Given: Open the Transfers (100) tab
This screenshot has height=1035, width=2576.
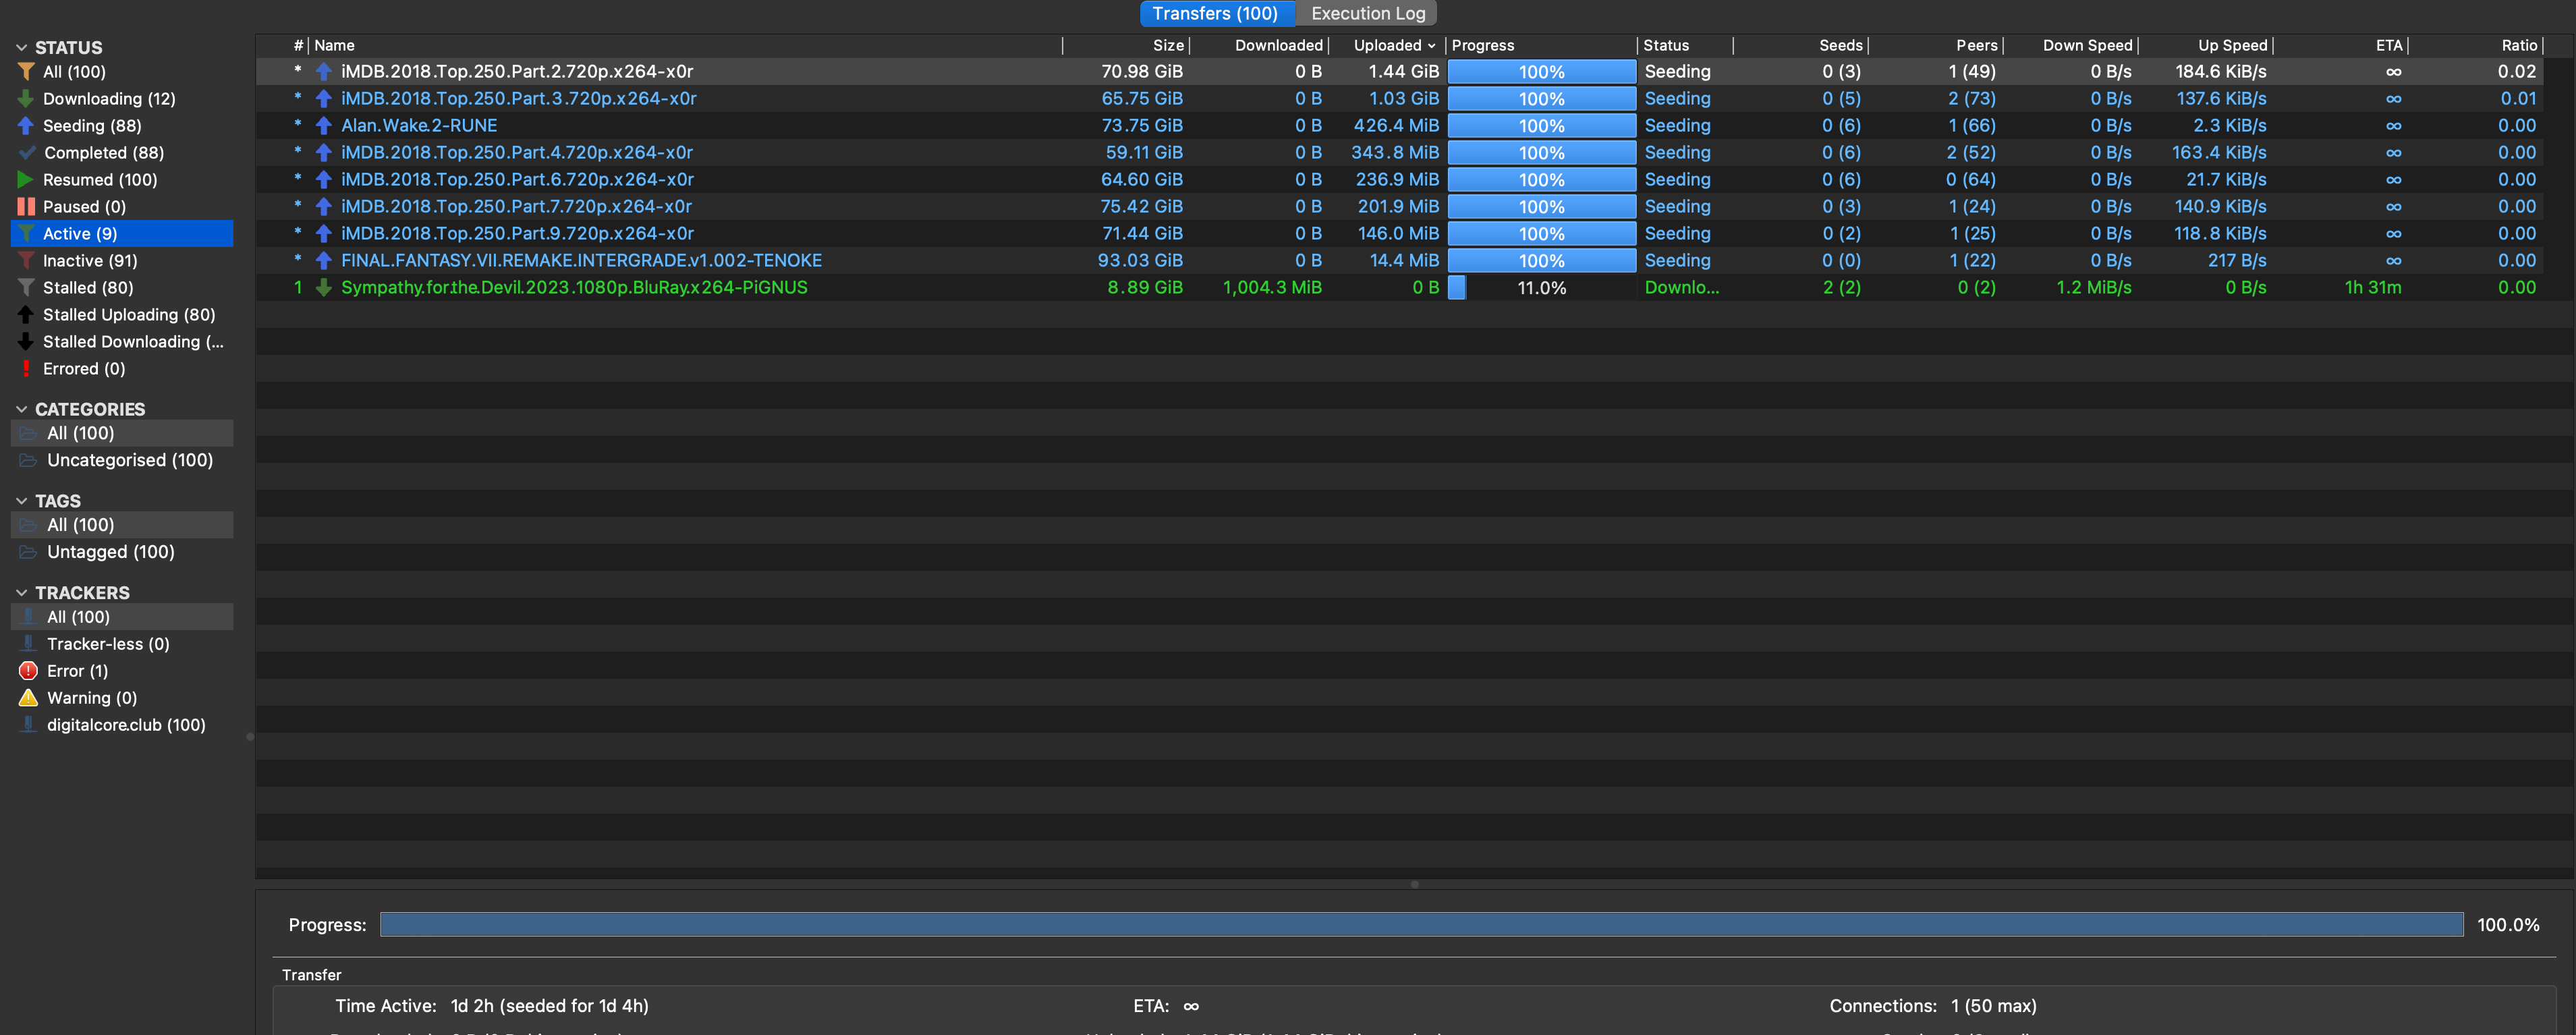Looking at the screenshot, I should [x=1214, y=14].
